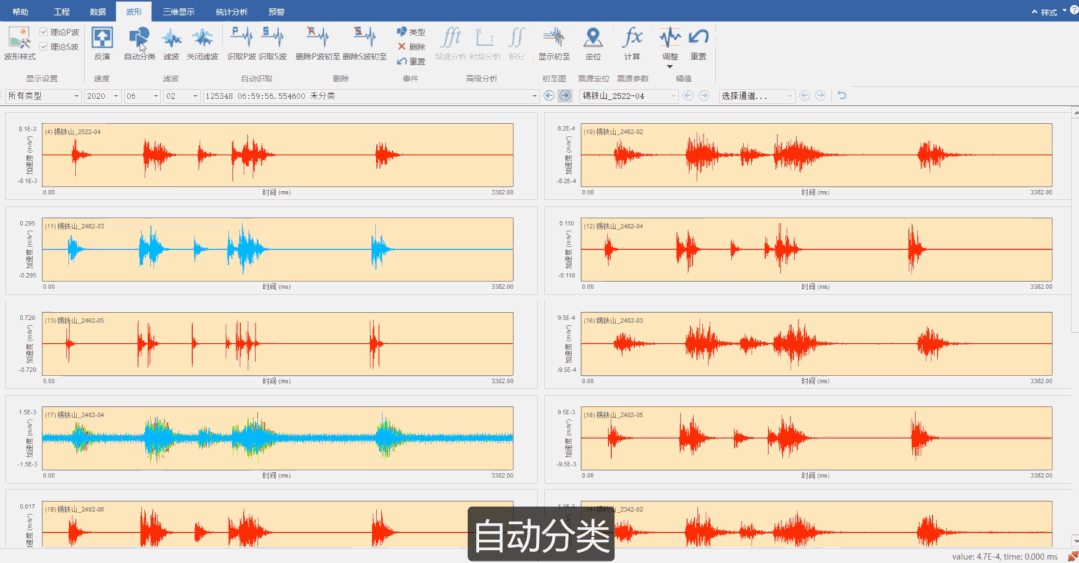The image size is (1079, 563).
Task: Select the S波 auto-pick tool
Action: click(273, 43)
